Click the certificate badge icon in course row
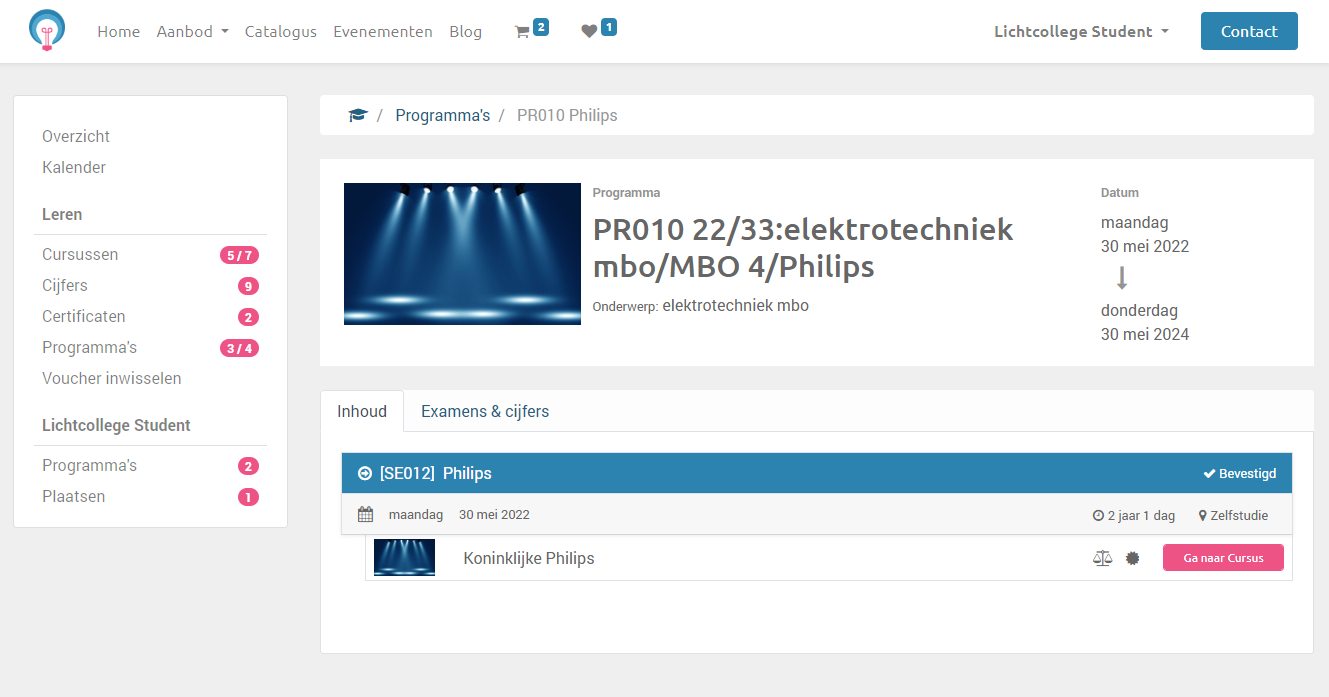This screenshot has width=1329, height=697. (1132, 558)
